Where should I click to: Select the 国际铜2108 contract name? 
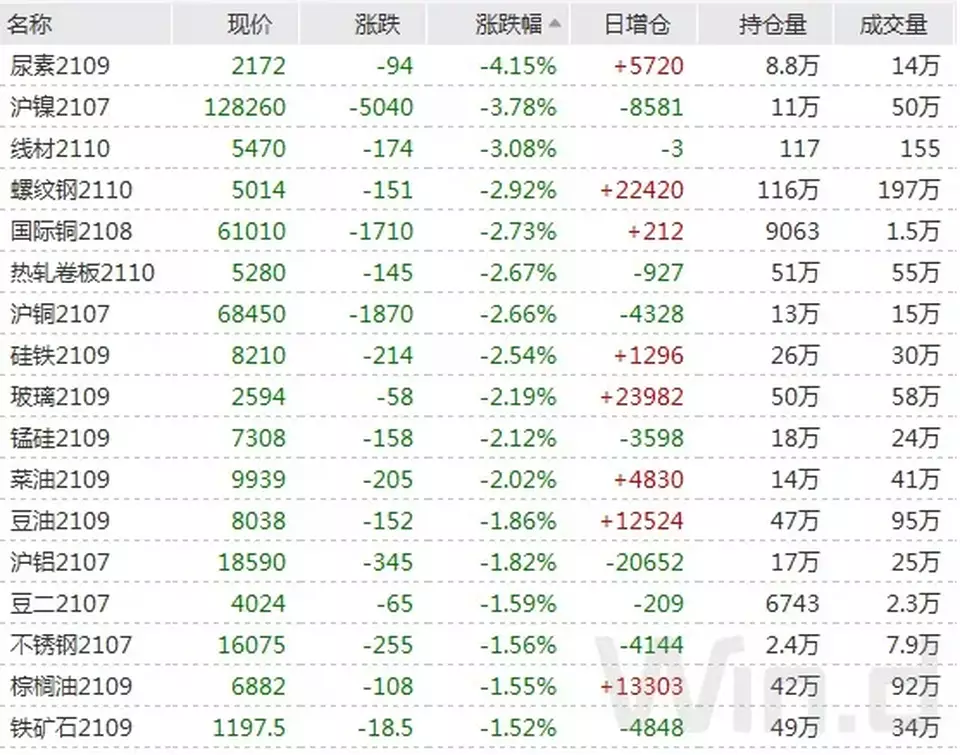click(x=71, y=231)
